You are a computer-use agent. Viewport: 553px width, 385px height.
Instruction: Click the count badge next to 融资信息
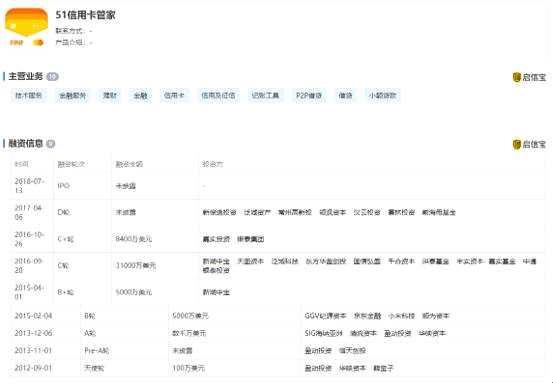[x=51, y=143]
